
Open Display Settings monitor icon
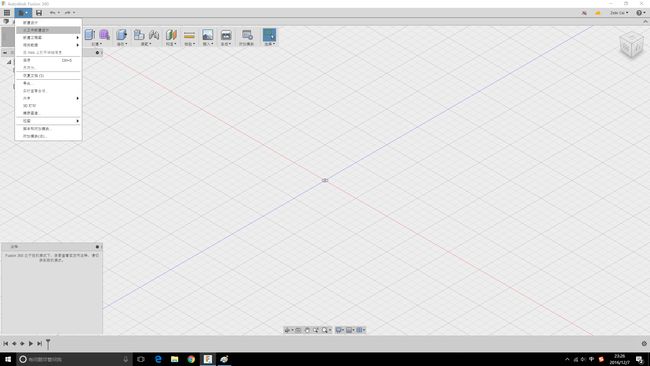(339, 330)
